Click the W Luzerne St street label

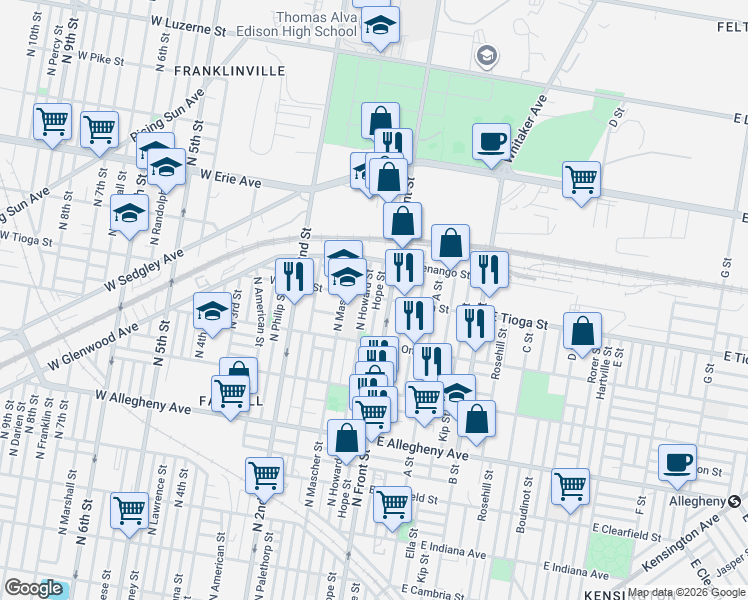point(188,26)
